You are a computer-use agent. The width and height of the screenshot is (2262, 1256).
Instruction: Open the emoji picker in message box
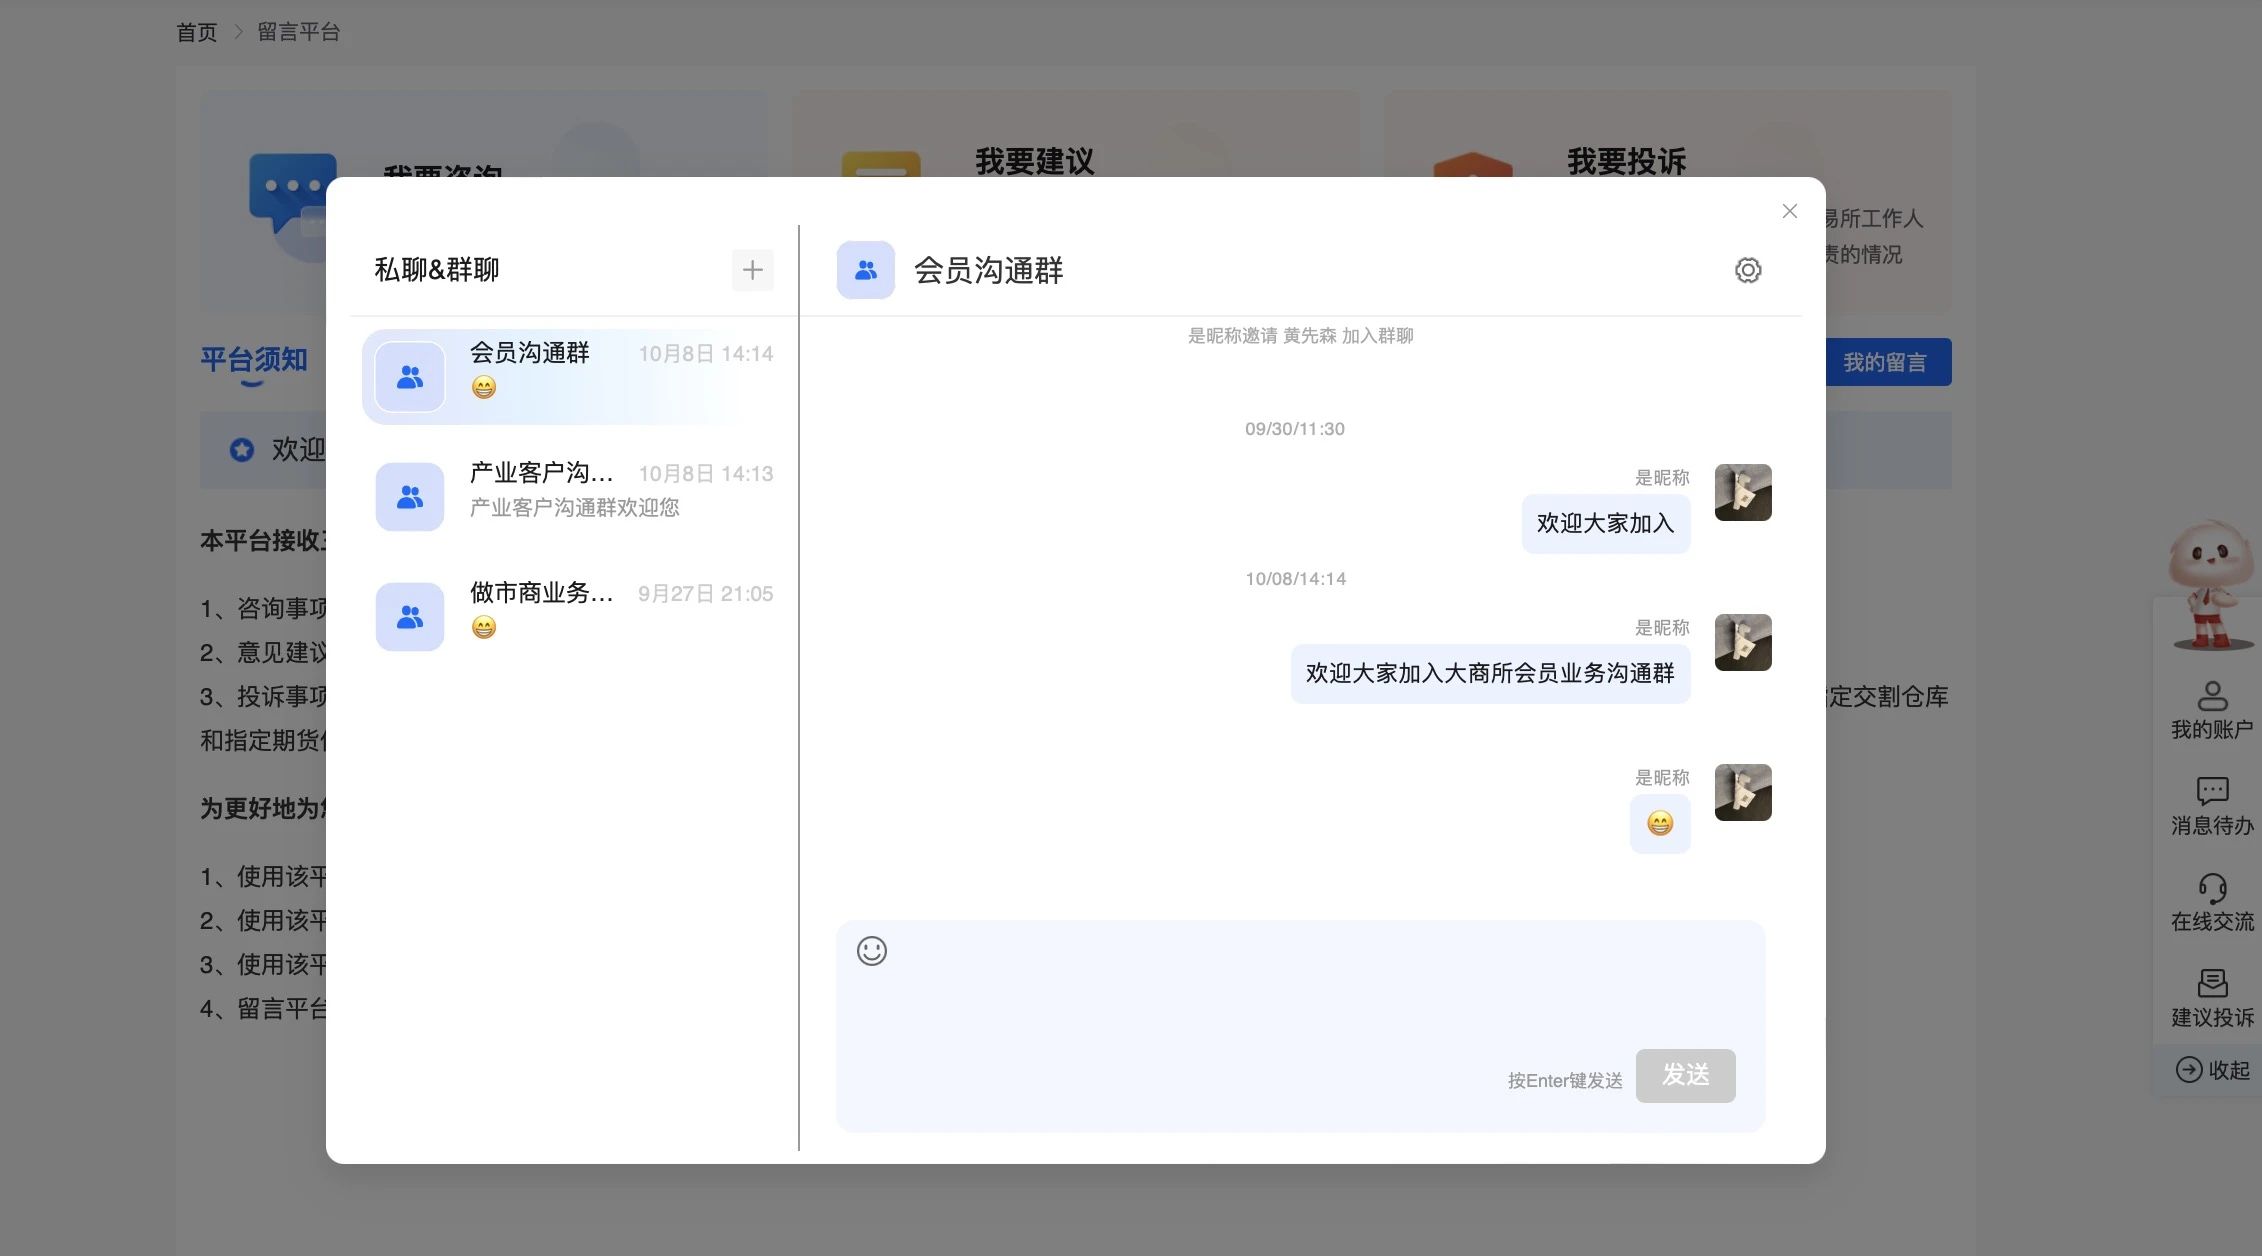click(871, 951)
